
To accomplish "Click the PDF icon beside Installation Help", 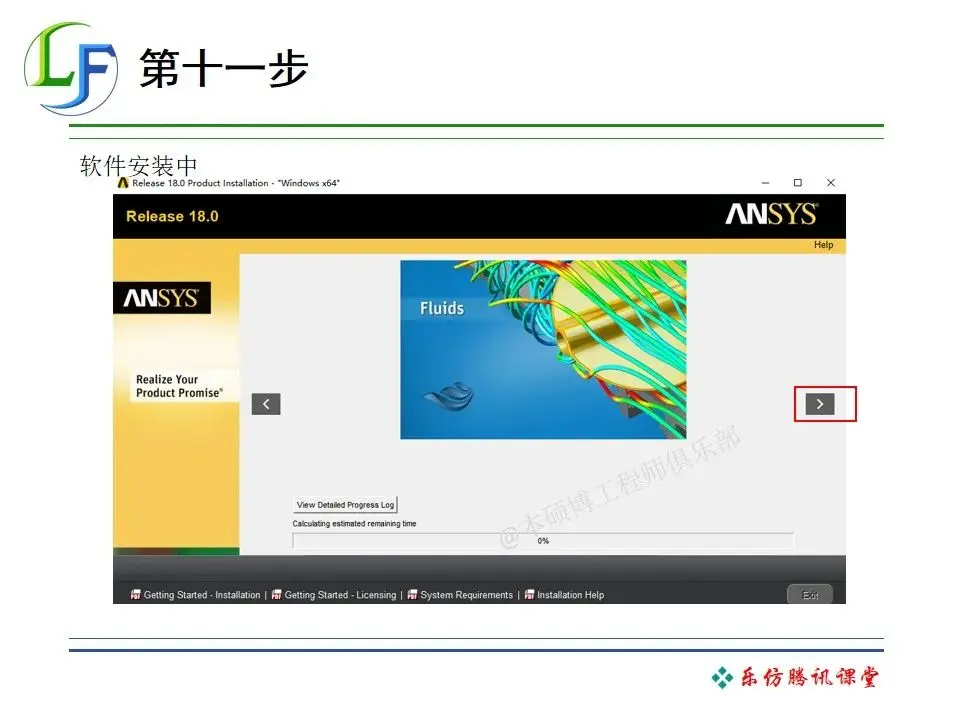I will point(529,594).
